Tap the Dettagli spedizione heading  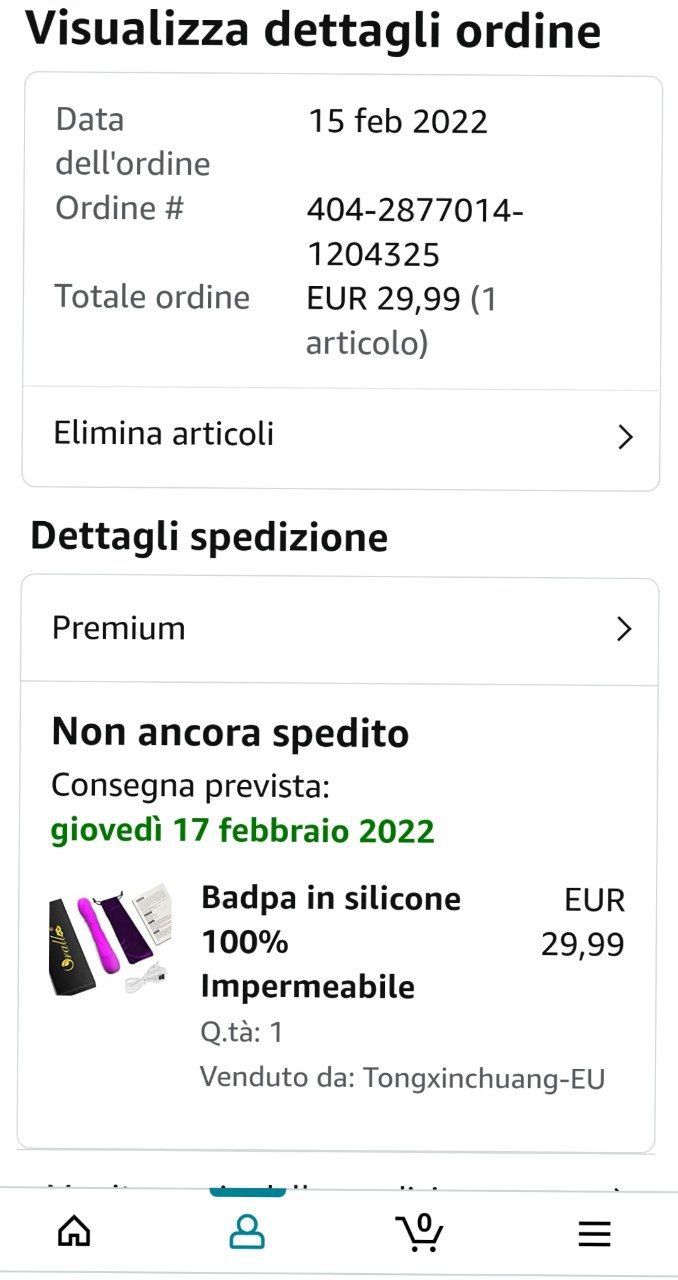(x=209, y=537)
